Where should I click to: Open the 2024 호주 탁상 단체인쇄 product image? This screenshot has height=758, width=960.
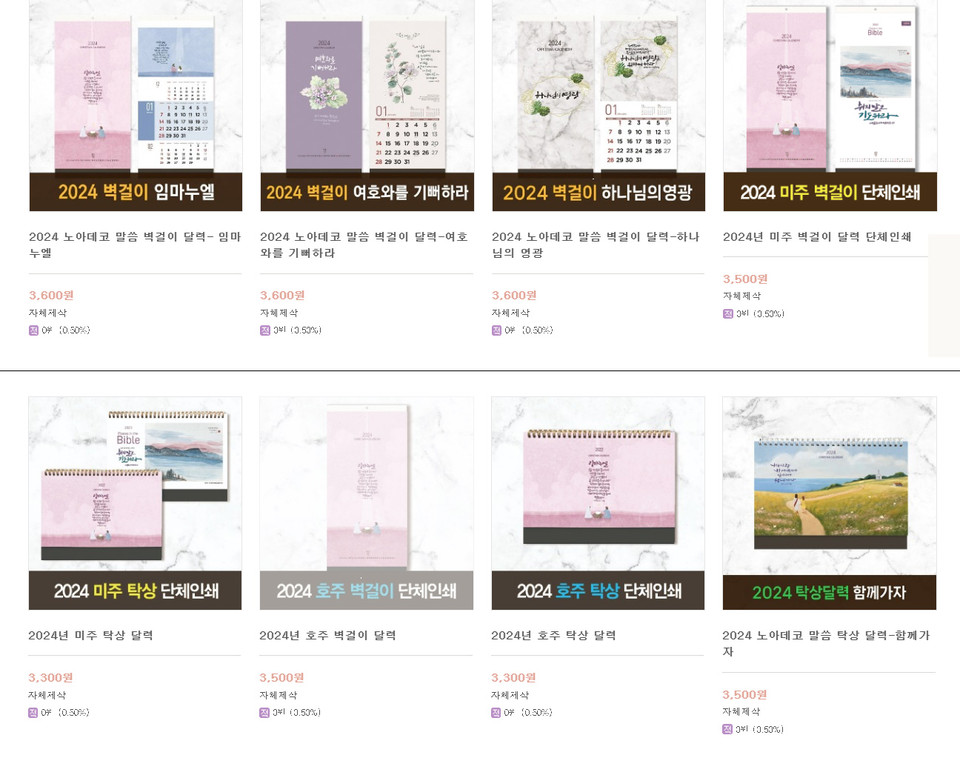point(598,503)
